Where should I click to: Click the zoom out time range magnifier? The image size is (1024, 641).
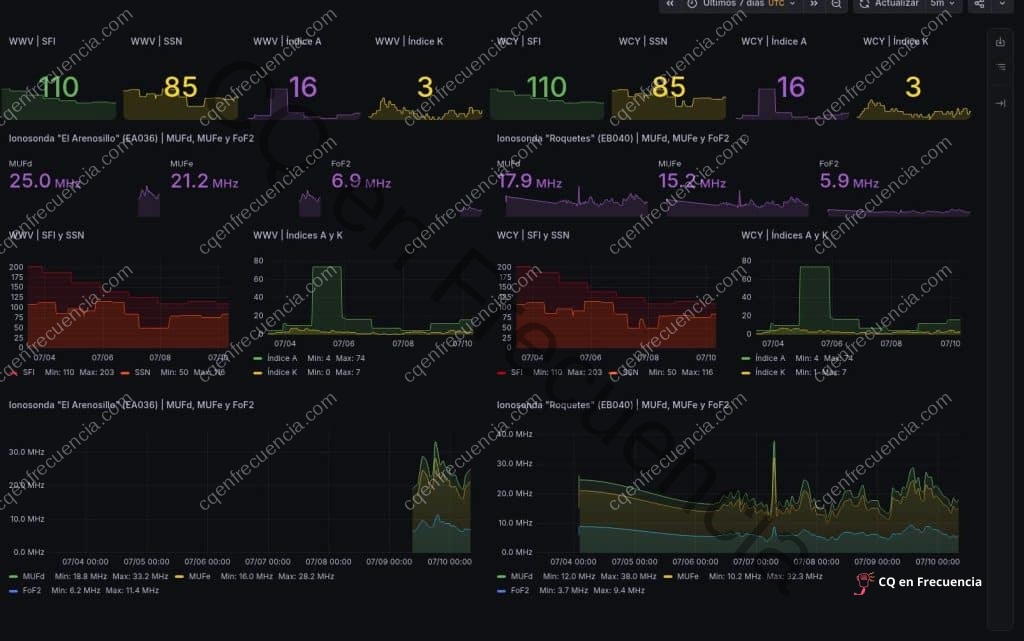tap(836, 4)
